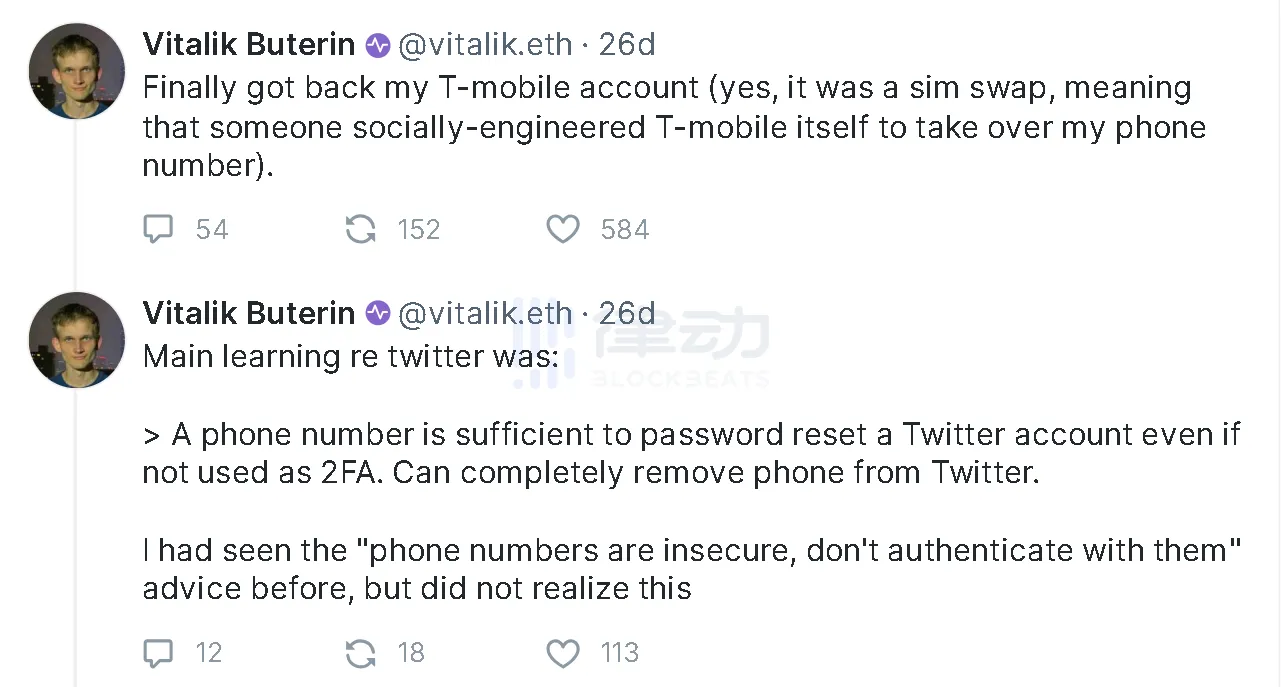Click the purple badge in the first post
1282x687 pixels.
pyautogui.click(x=377, y=45)
